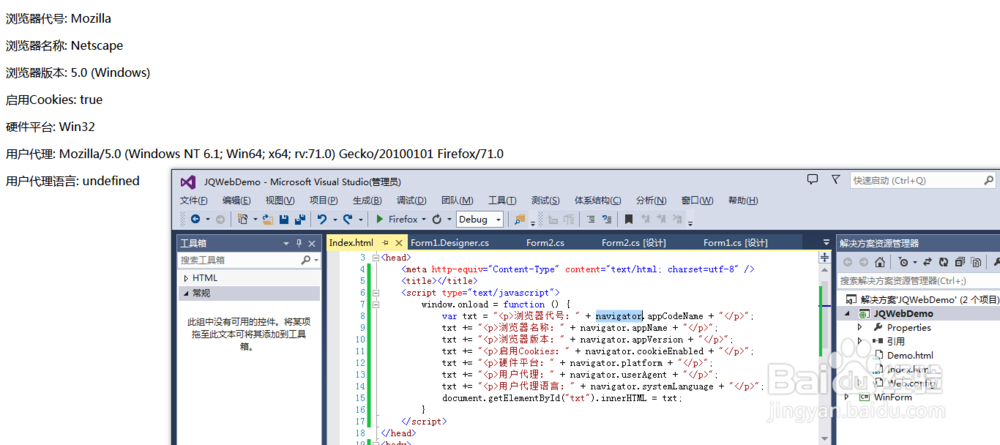Open the 体系结构(C) menu

598,200
